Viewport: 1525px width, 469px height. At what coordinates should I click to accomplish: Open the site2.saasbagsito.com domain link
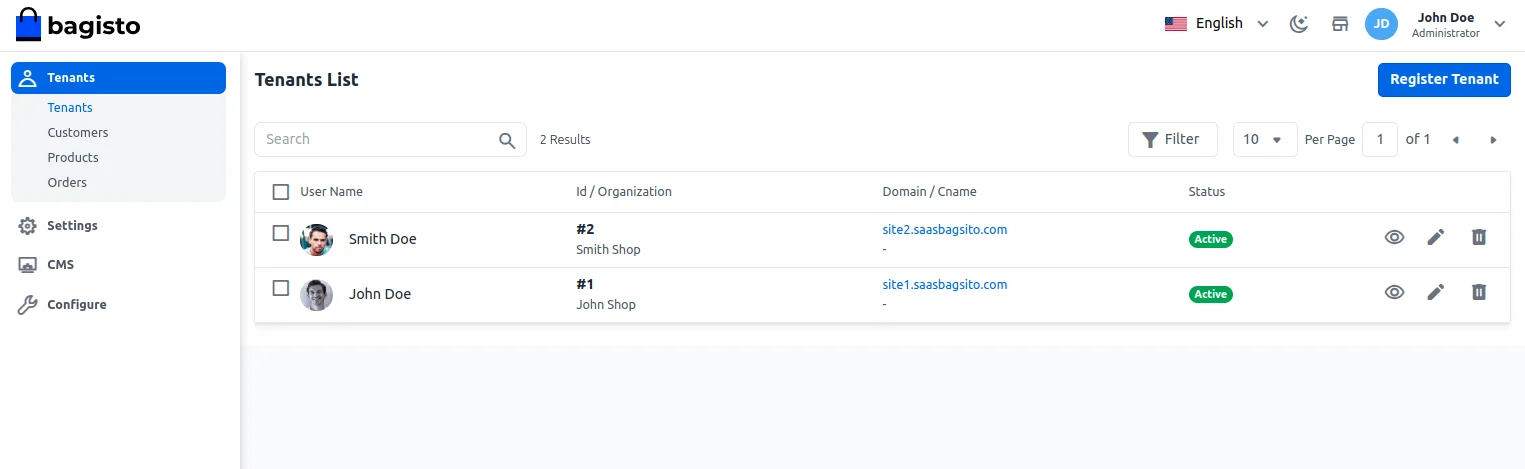click(x=944, y=230)
